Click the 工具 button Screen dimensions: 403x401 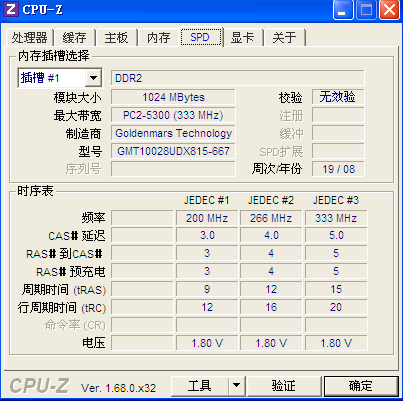tap(200, 386)
